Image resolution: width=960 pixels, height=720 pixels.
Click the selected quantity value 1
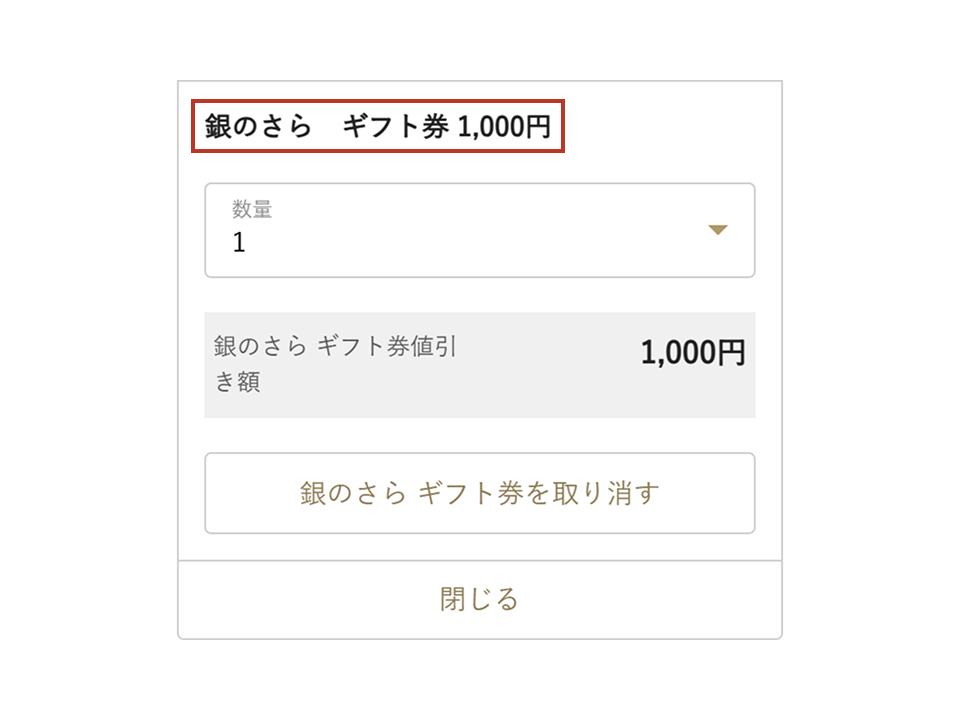pos(239,243)
